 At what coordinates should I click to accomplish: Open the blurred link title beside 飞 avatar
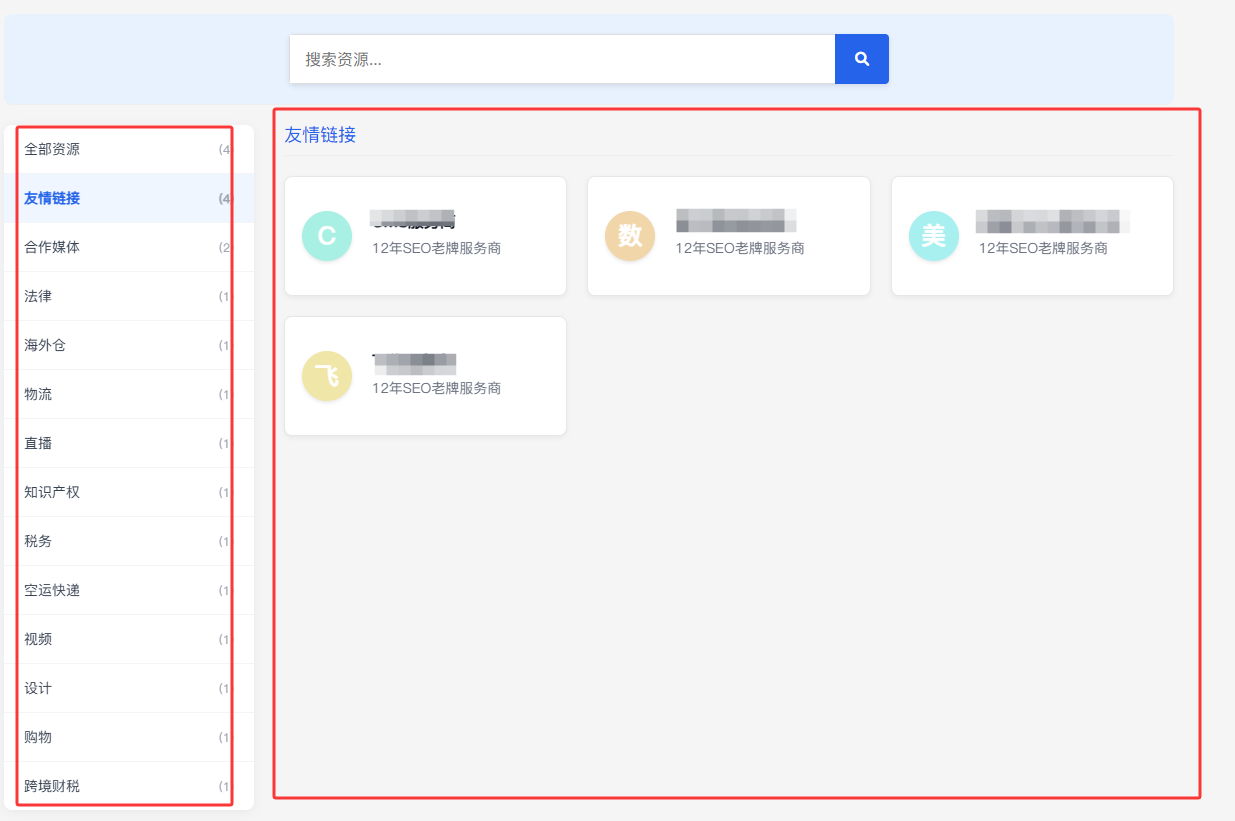pos(414,362)
